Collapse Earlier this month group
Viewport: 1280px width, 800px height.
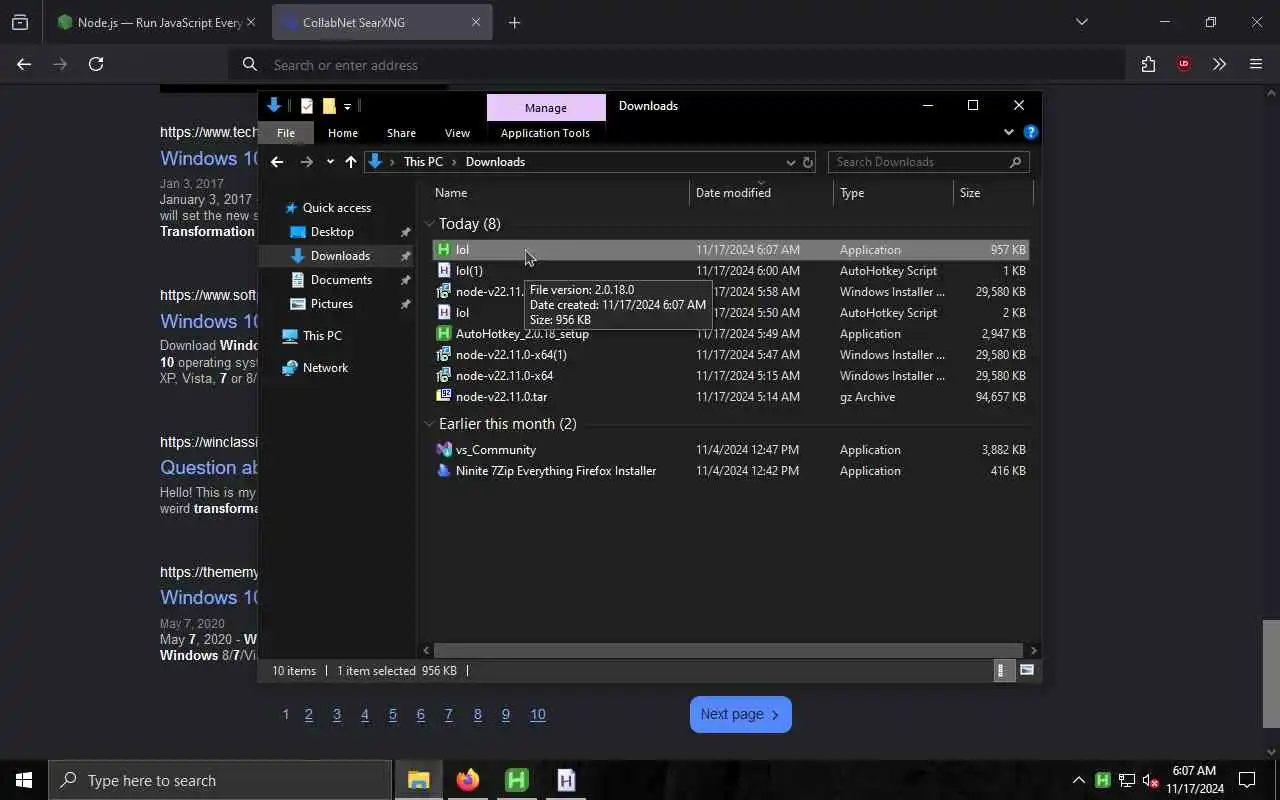pos(429,424)
